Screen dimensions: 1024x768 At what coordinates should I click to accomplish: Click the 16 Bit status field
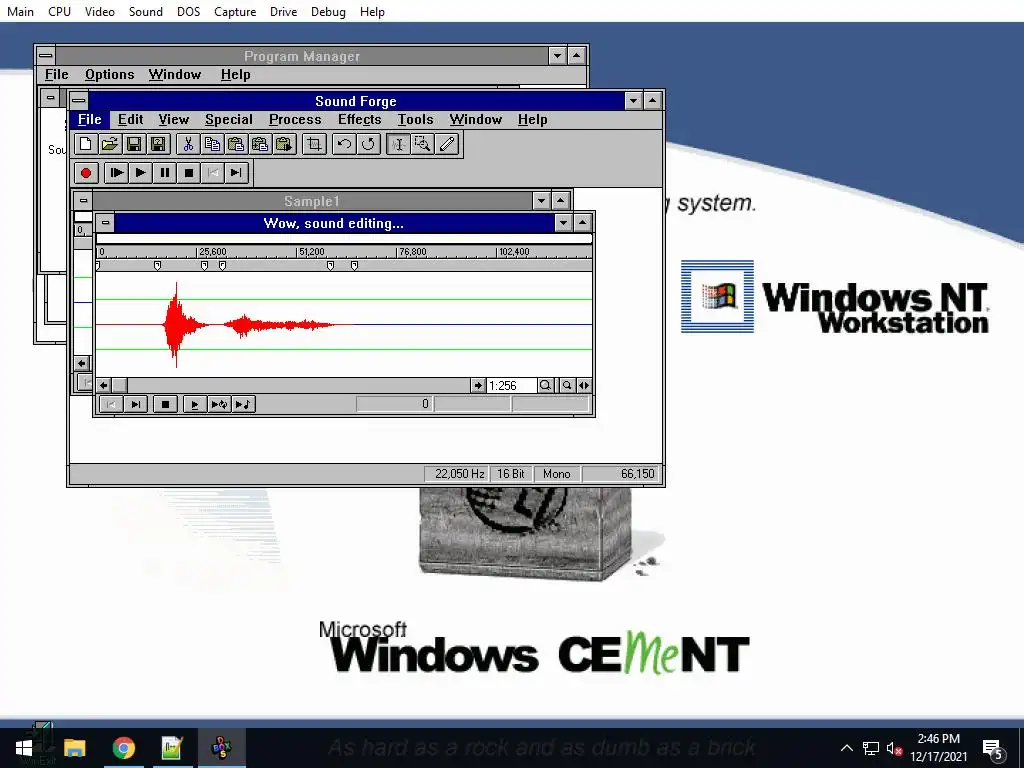pyautogui.click(x=510, y=473)
